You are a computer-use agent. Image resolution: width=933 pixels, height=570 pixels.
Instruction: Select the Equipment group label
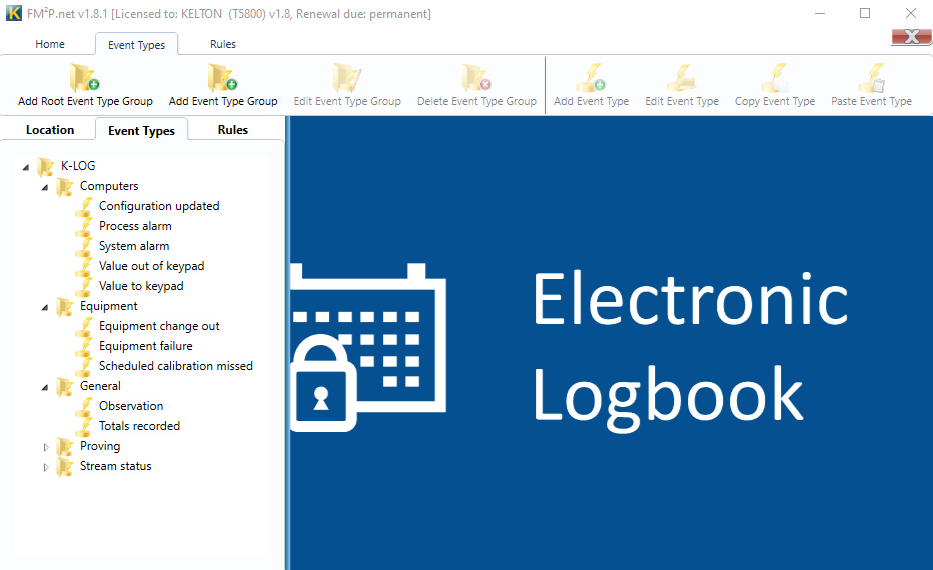coord(109,306)
